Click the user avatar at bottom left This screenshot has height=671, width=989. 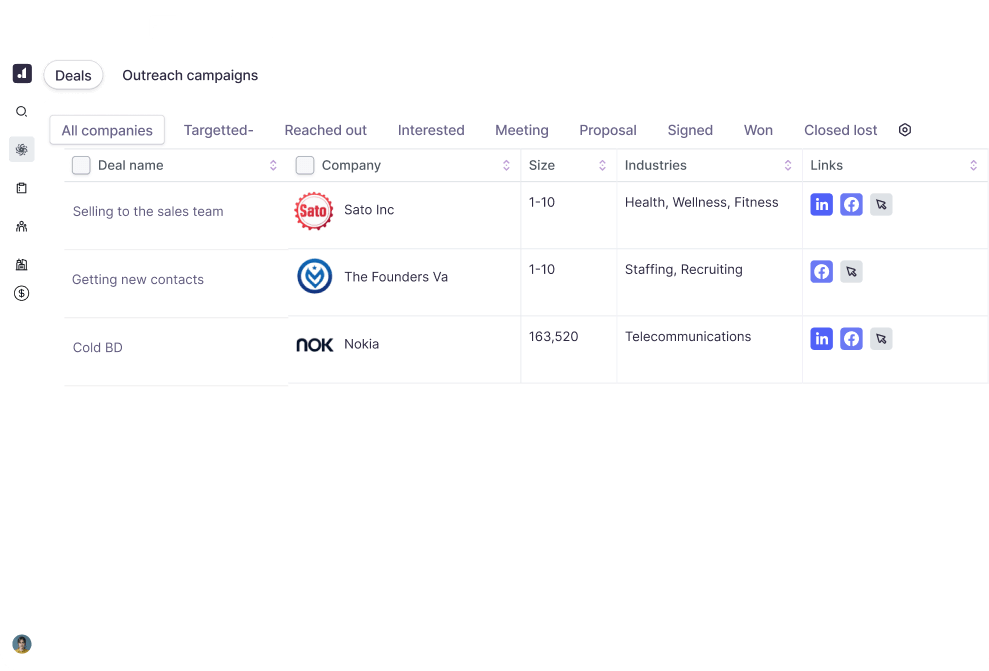(22, 644)
